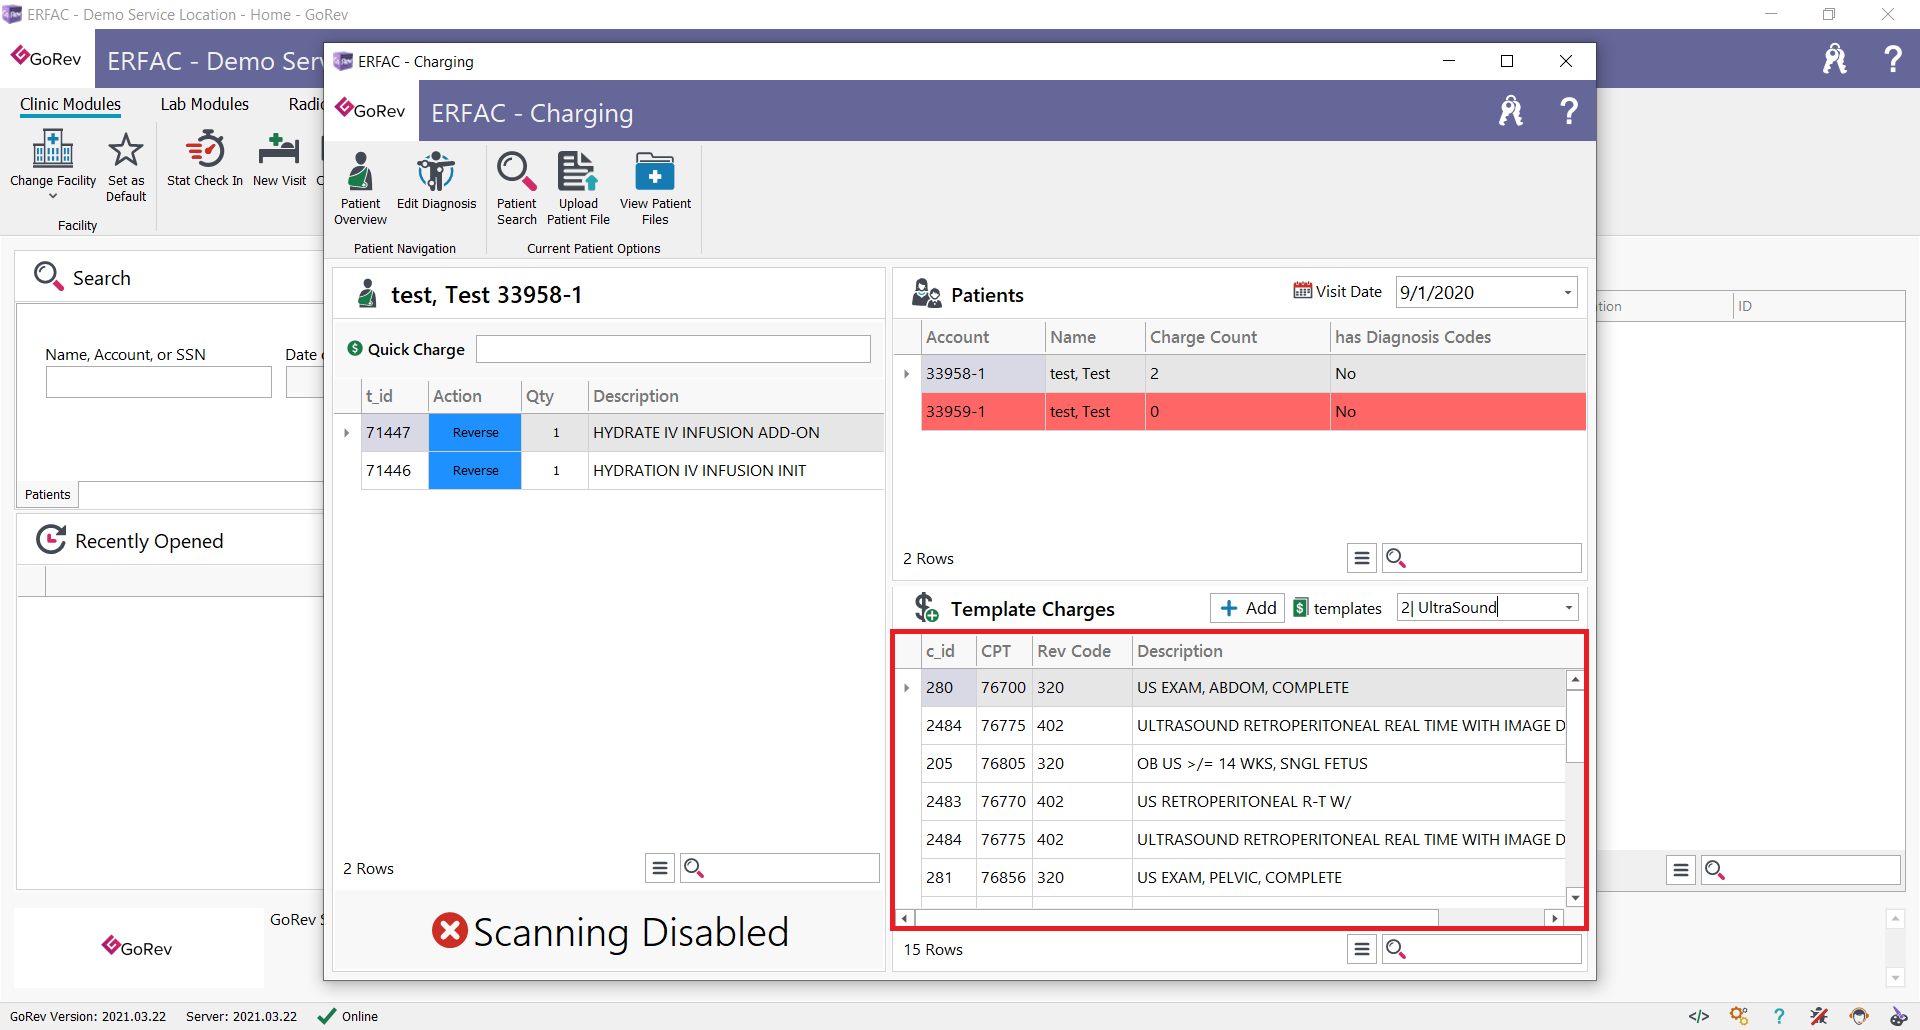Reverse charge 71446 HYDRATION IV INFUSION INIT
1920x1030 pixels.
475,471
